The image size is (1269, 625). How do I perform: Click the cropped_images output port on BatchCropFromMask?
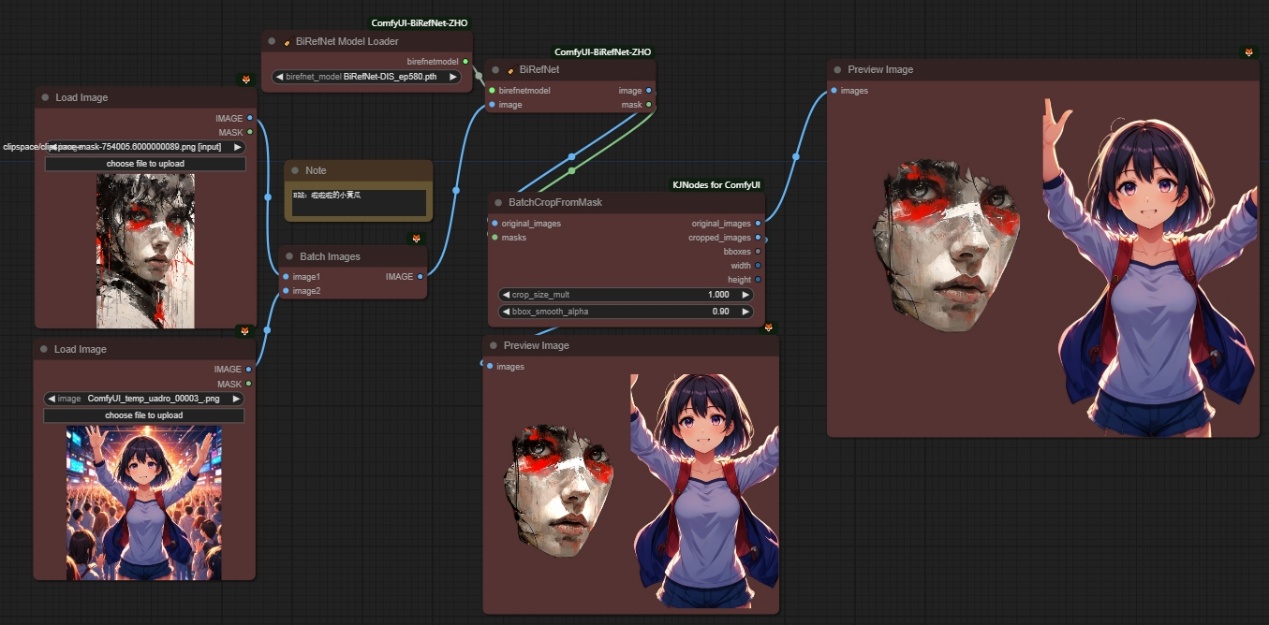(758, 238)
